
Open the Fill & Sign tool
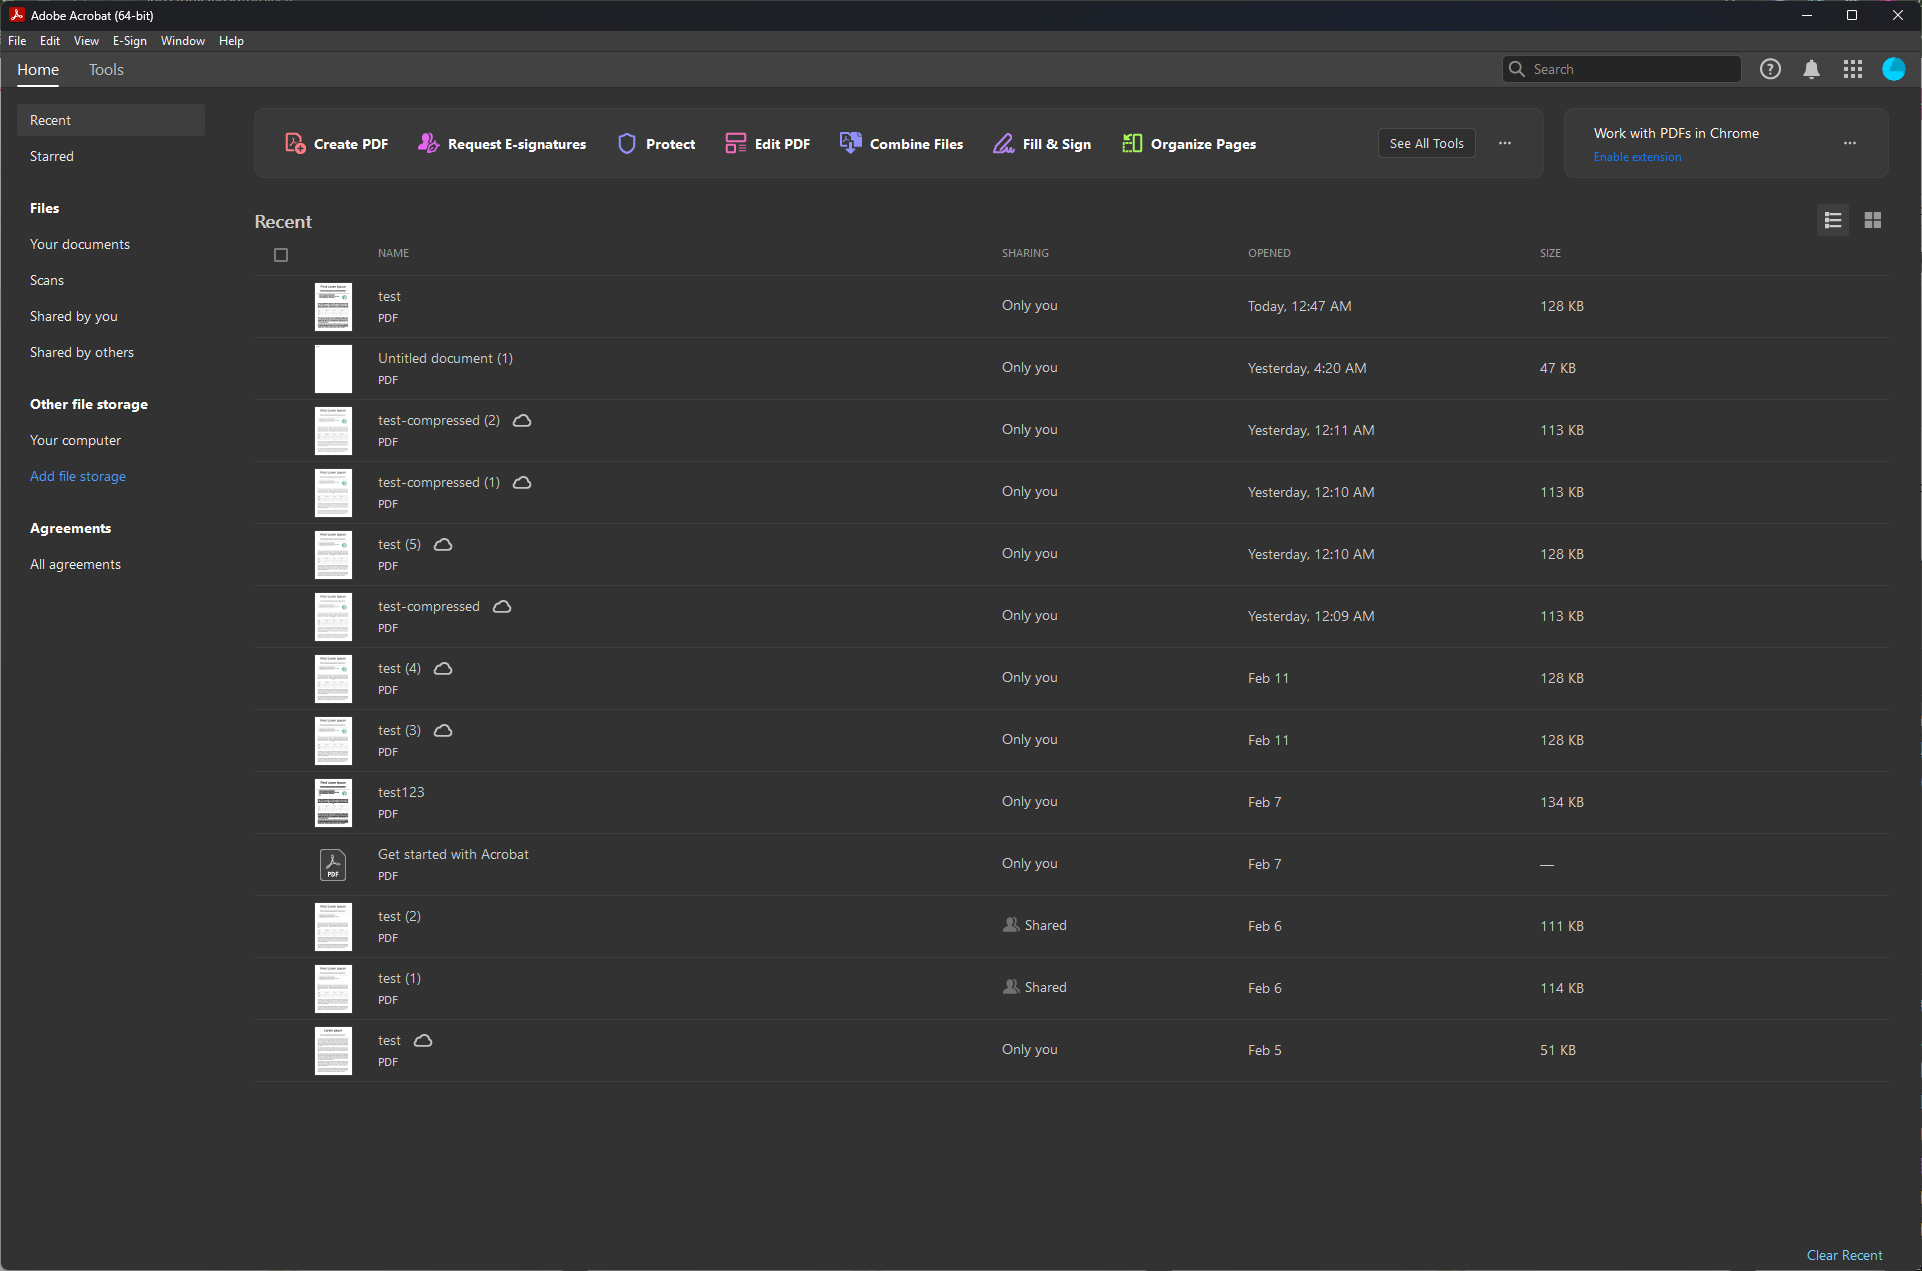[1041, 144]
